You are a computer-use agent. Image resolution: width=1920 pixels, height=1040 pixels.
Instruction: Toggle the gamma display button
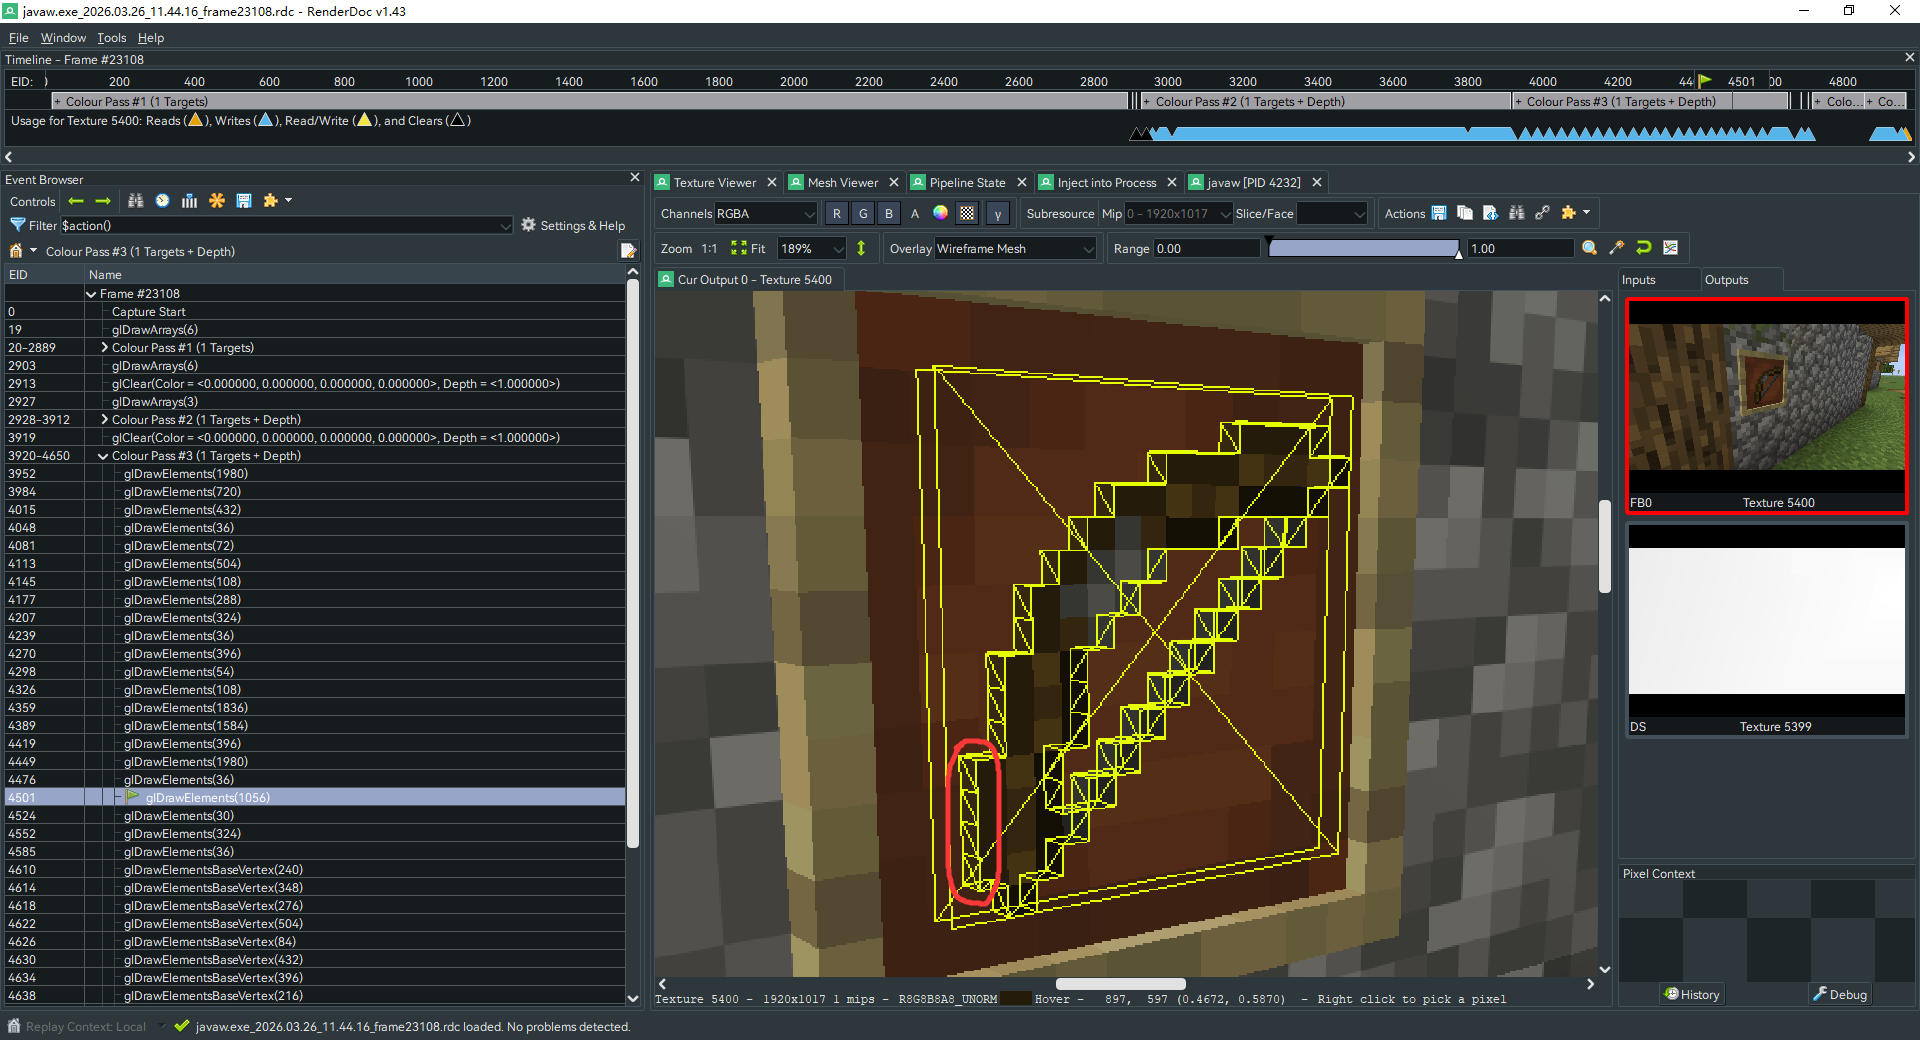[x=997, y=213]
